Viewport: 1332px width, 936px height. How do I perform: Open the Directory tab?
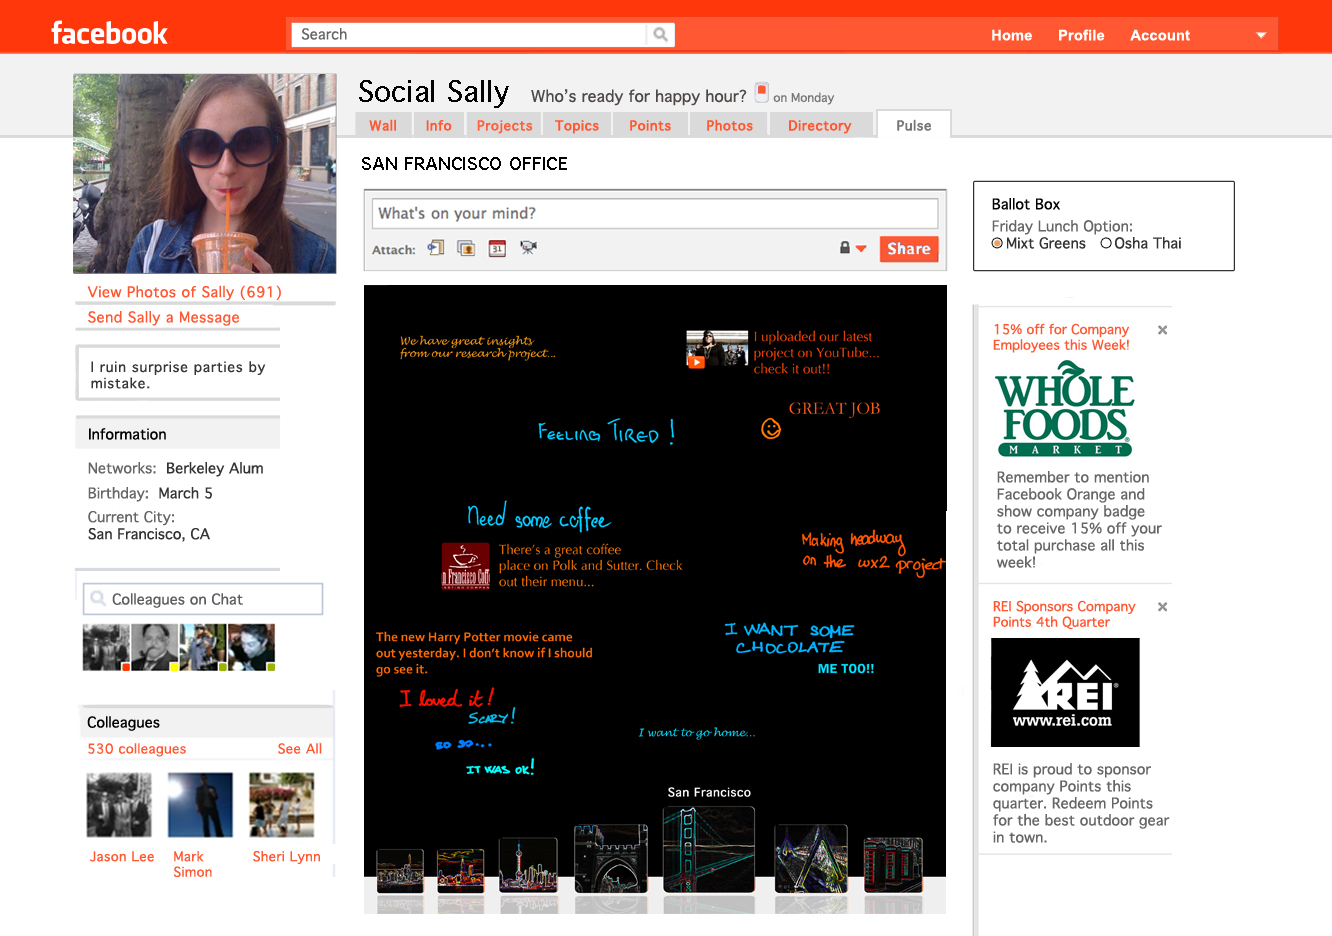pos(819,126)
